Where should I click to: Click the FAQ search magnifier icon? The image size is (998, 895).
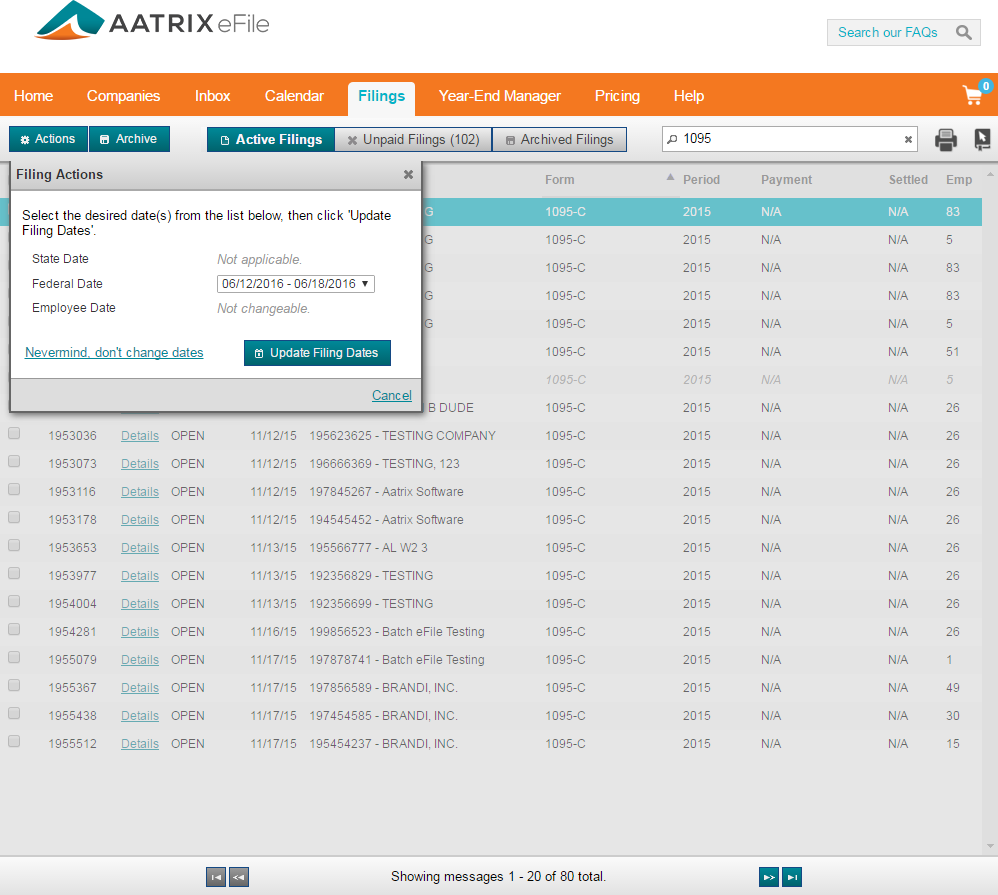963,33
